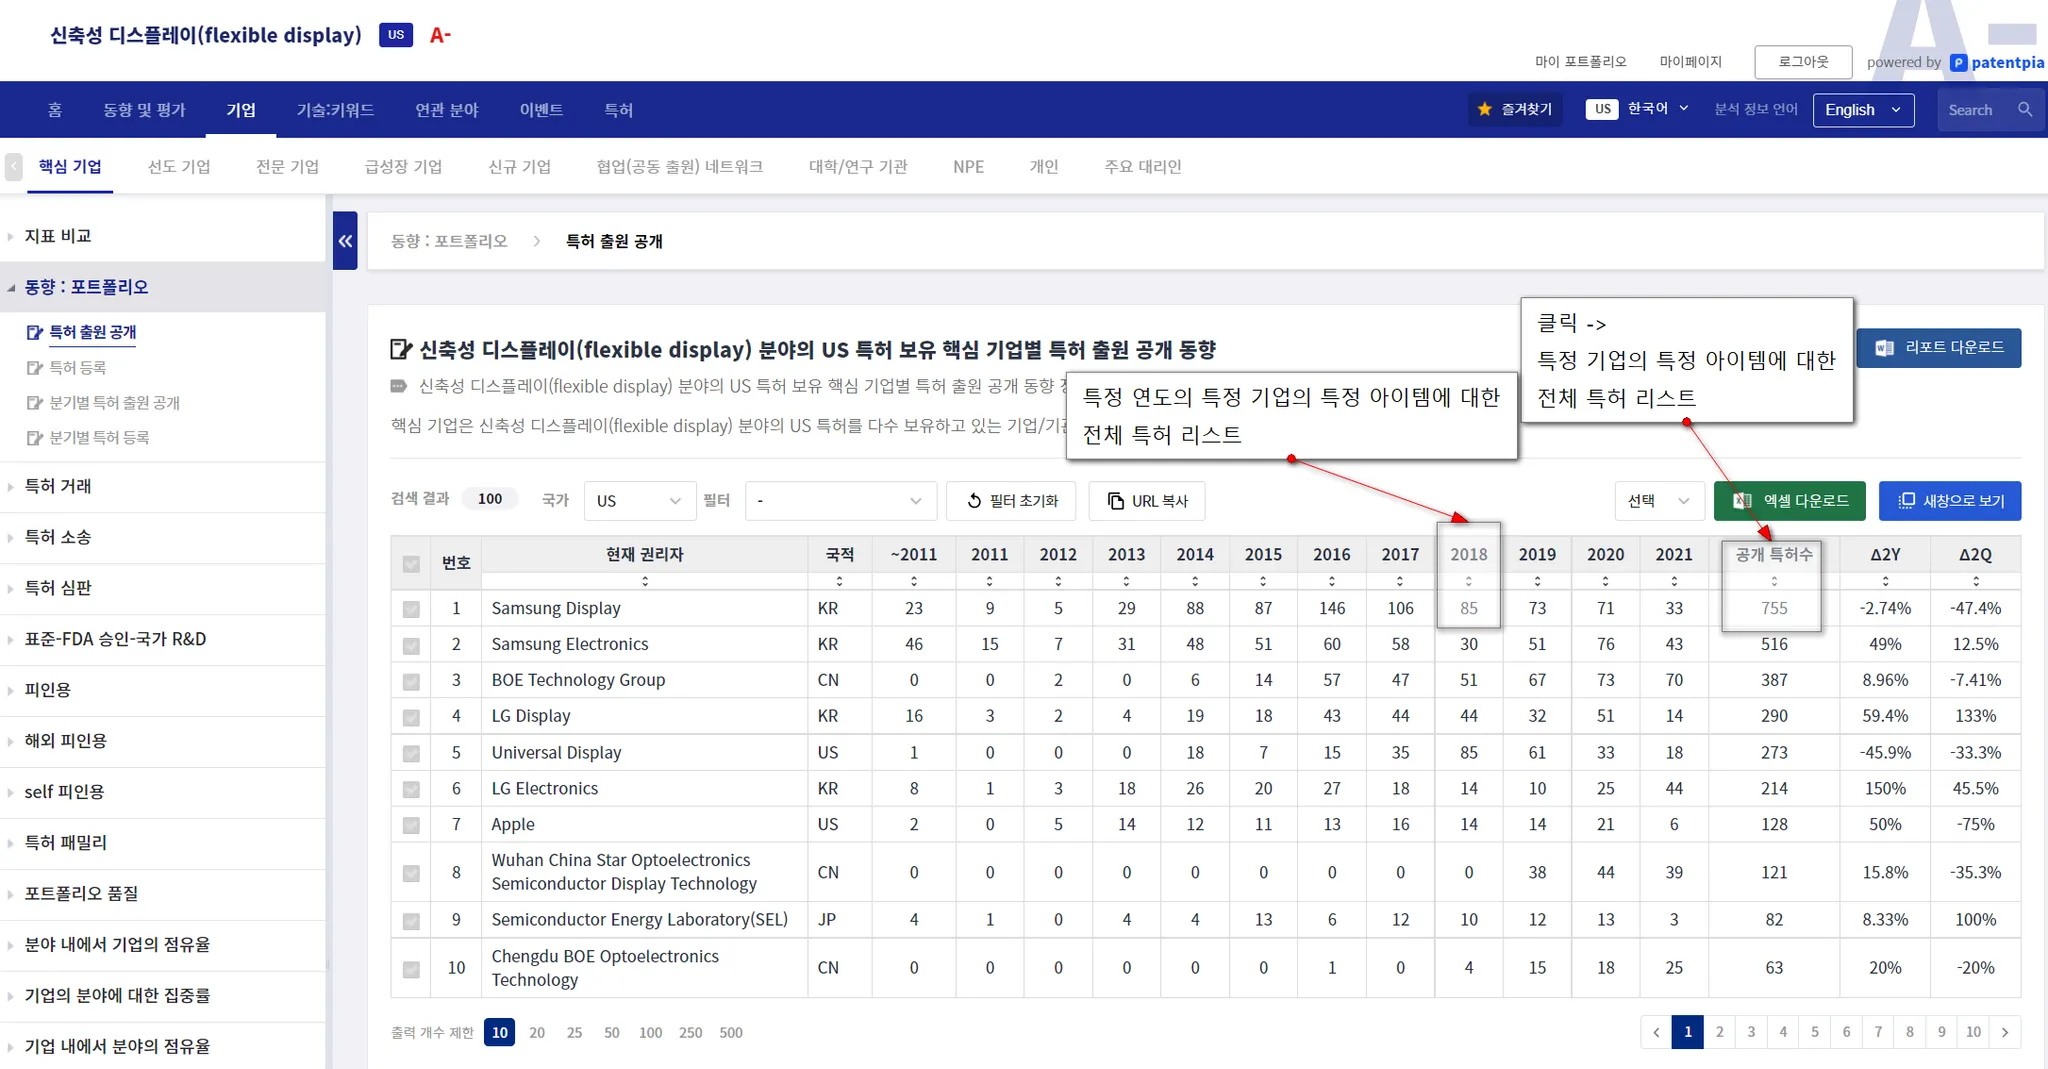Image resolution: width=2048 pixels, height=1069 pixels.
Task: Toggle the checkbox for Apple row
Action: point(411,826)
